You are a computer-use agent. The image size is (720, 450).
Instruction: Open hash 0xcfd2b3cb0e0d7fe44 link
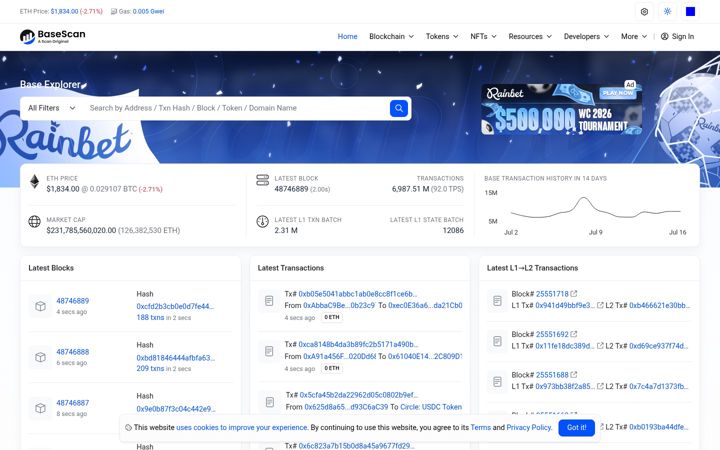175,306
